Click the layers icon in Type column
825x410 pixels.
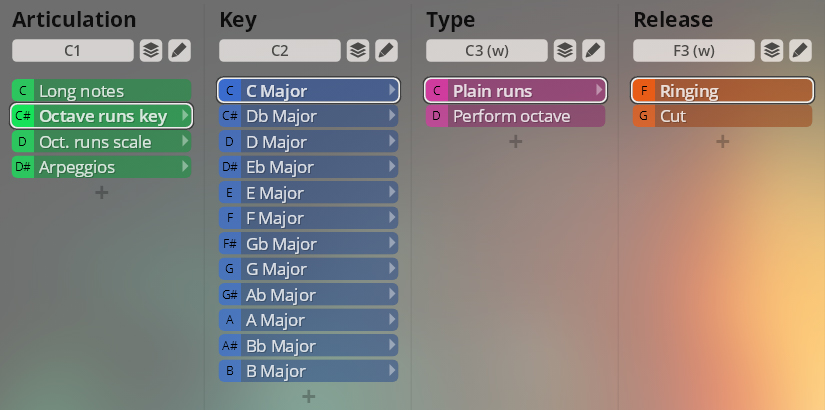(564, 50)
